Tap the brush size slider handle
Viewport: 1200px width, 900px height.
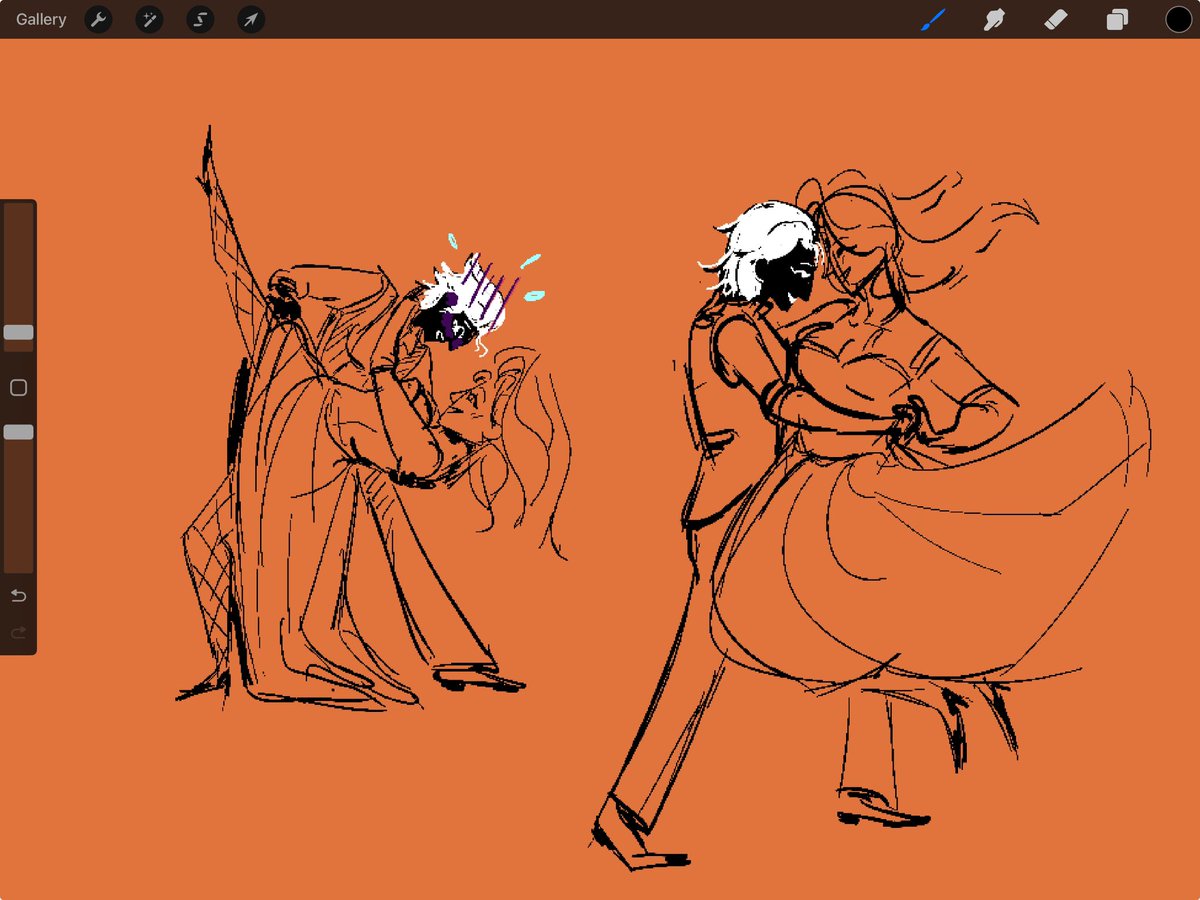tap(18, 332)
